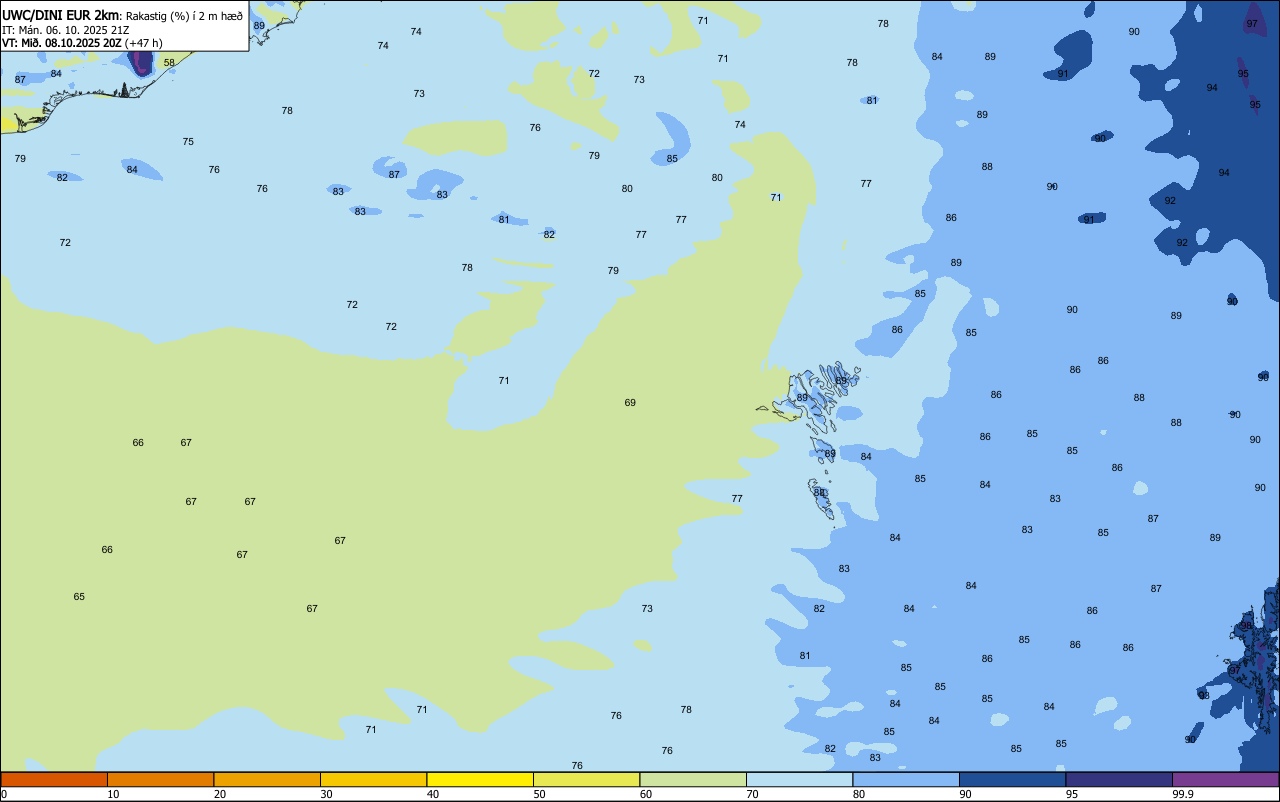This screenshot has height=802, width=1280.
Task: Click the 'UWC/DINI EUR 2km' title text
Action: pos(61,15)
